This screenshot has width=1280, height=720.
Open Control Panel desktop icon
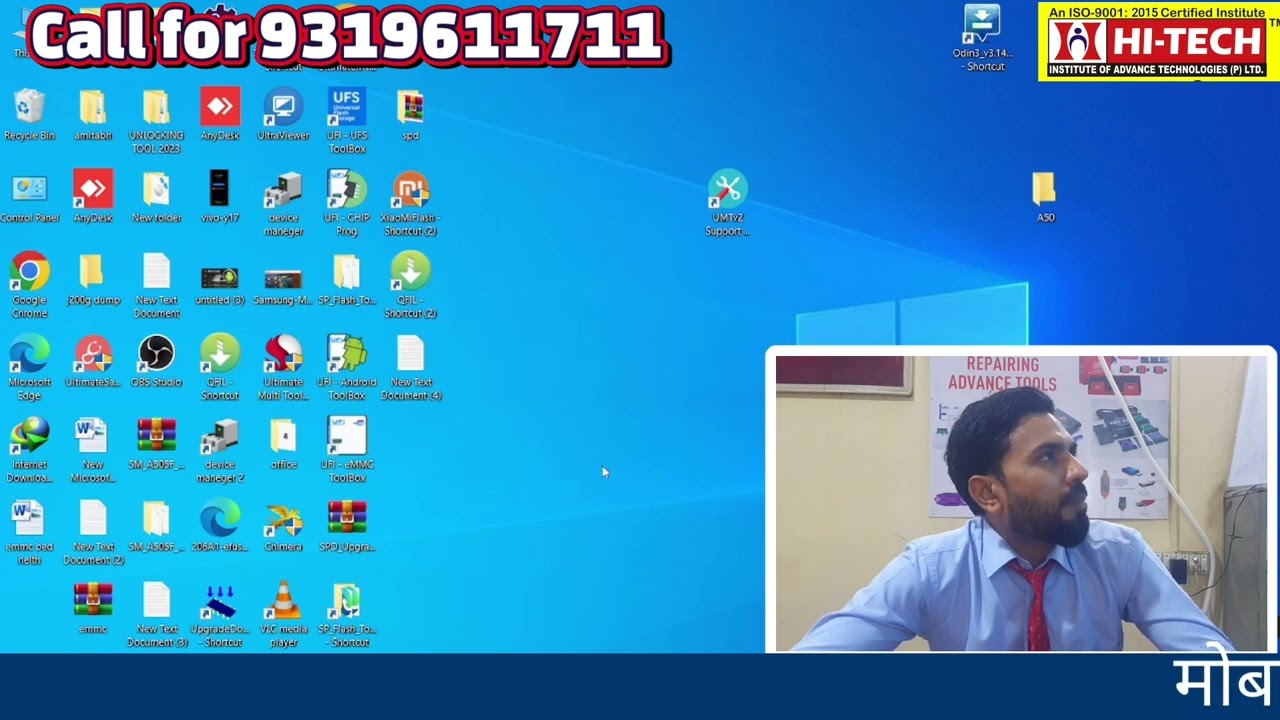pos(29,197)
